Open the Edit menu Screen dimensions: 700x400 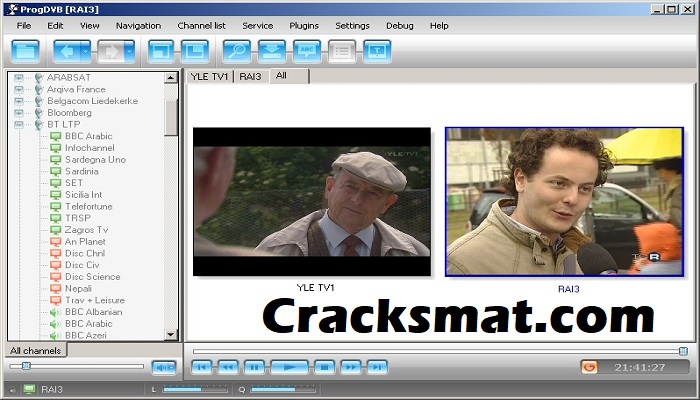tap(55, 25)
